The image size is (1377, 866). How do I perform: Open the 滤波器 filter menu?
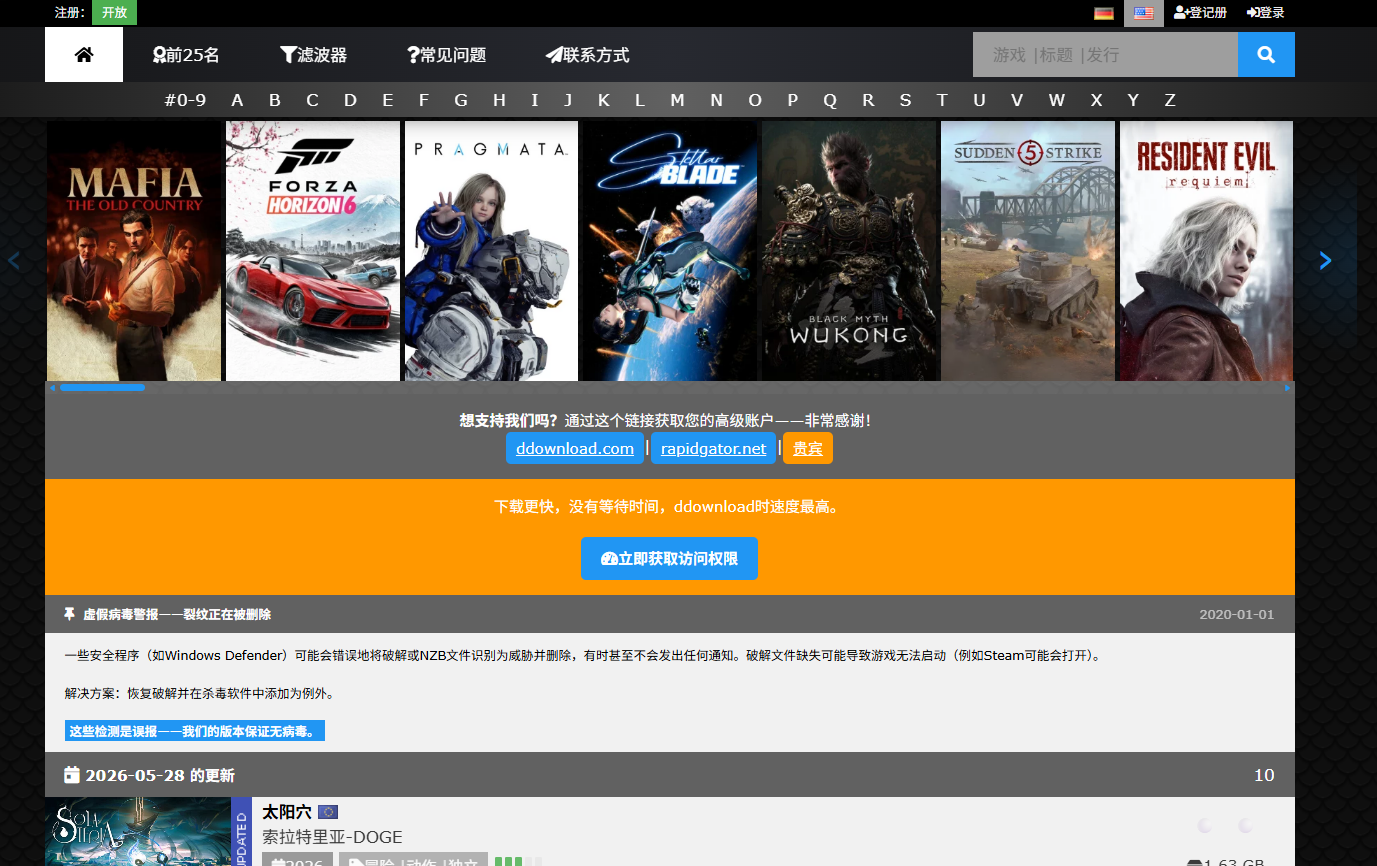(313, 55)
